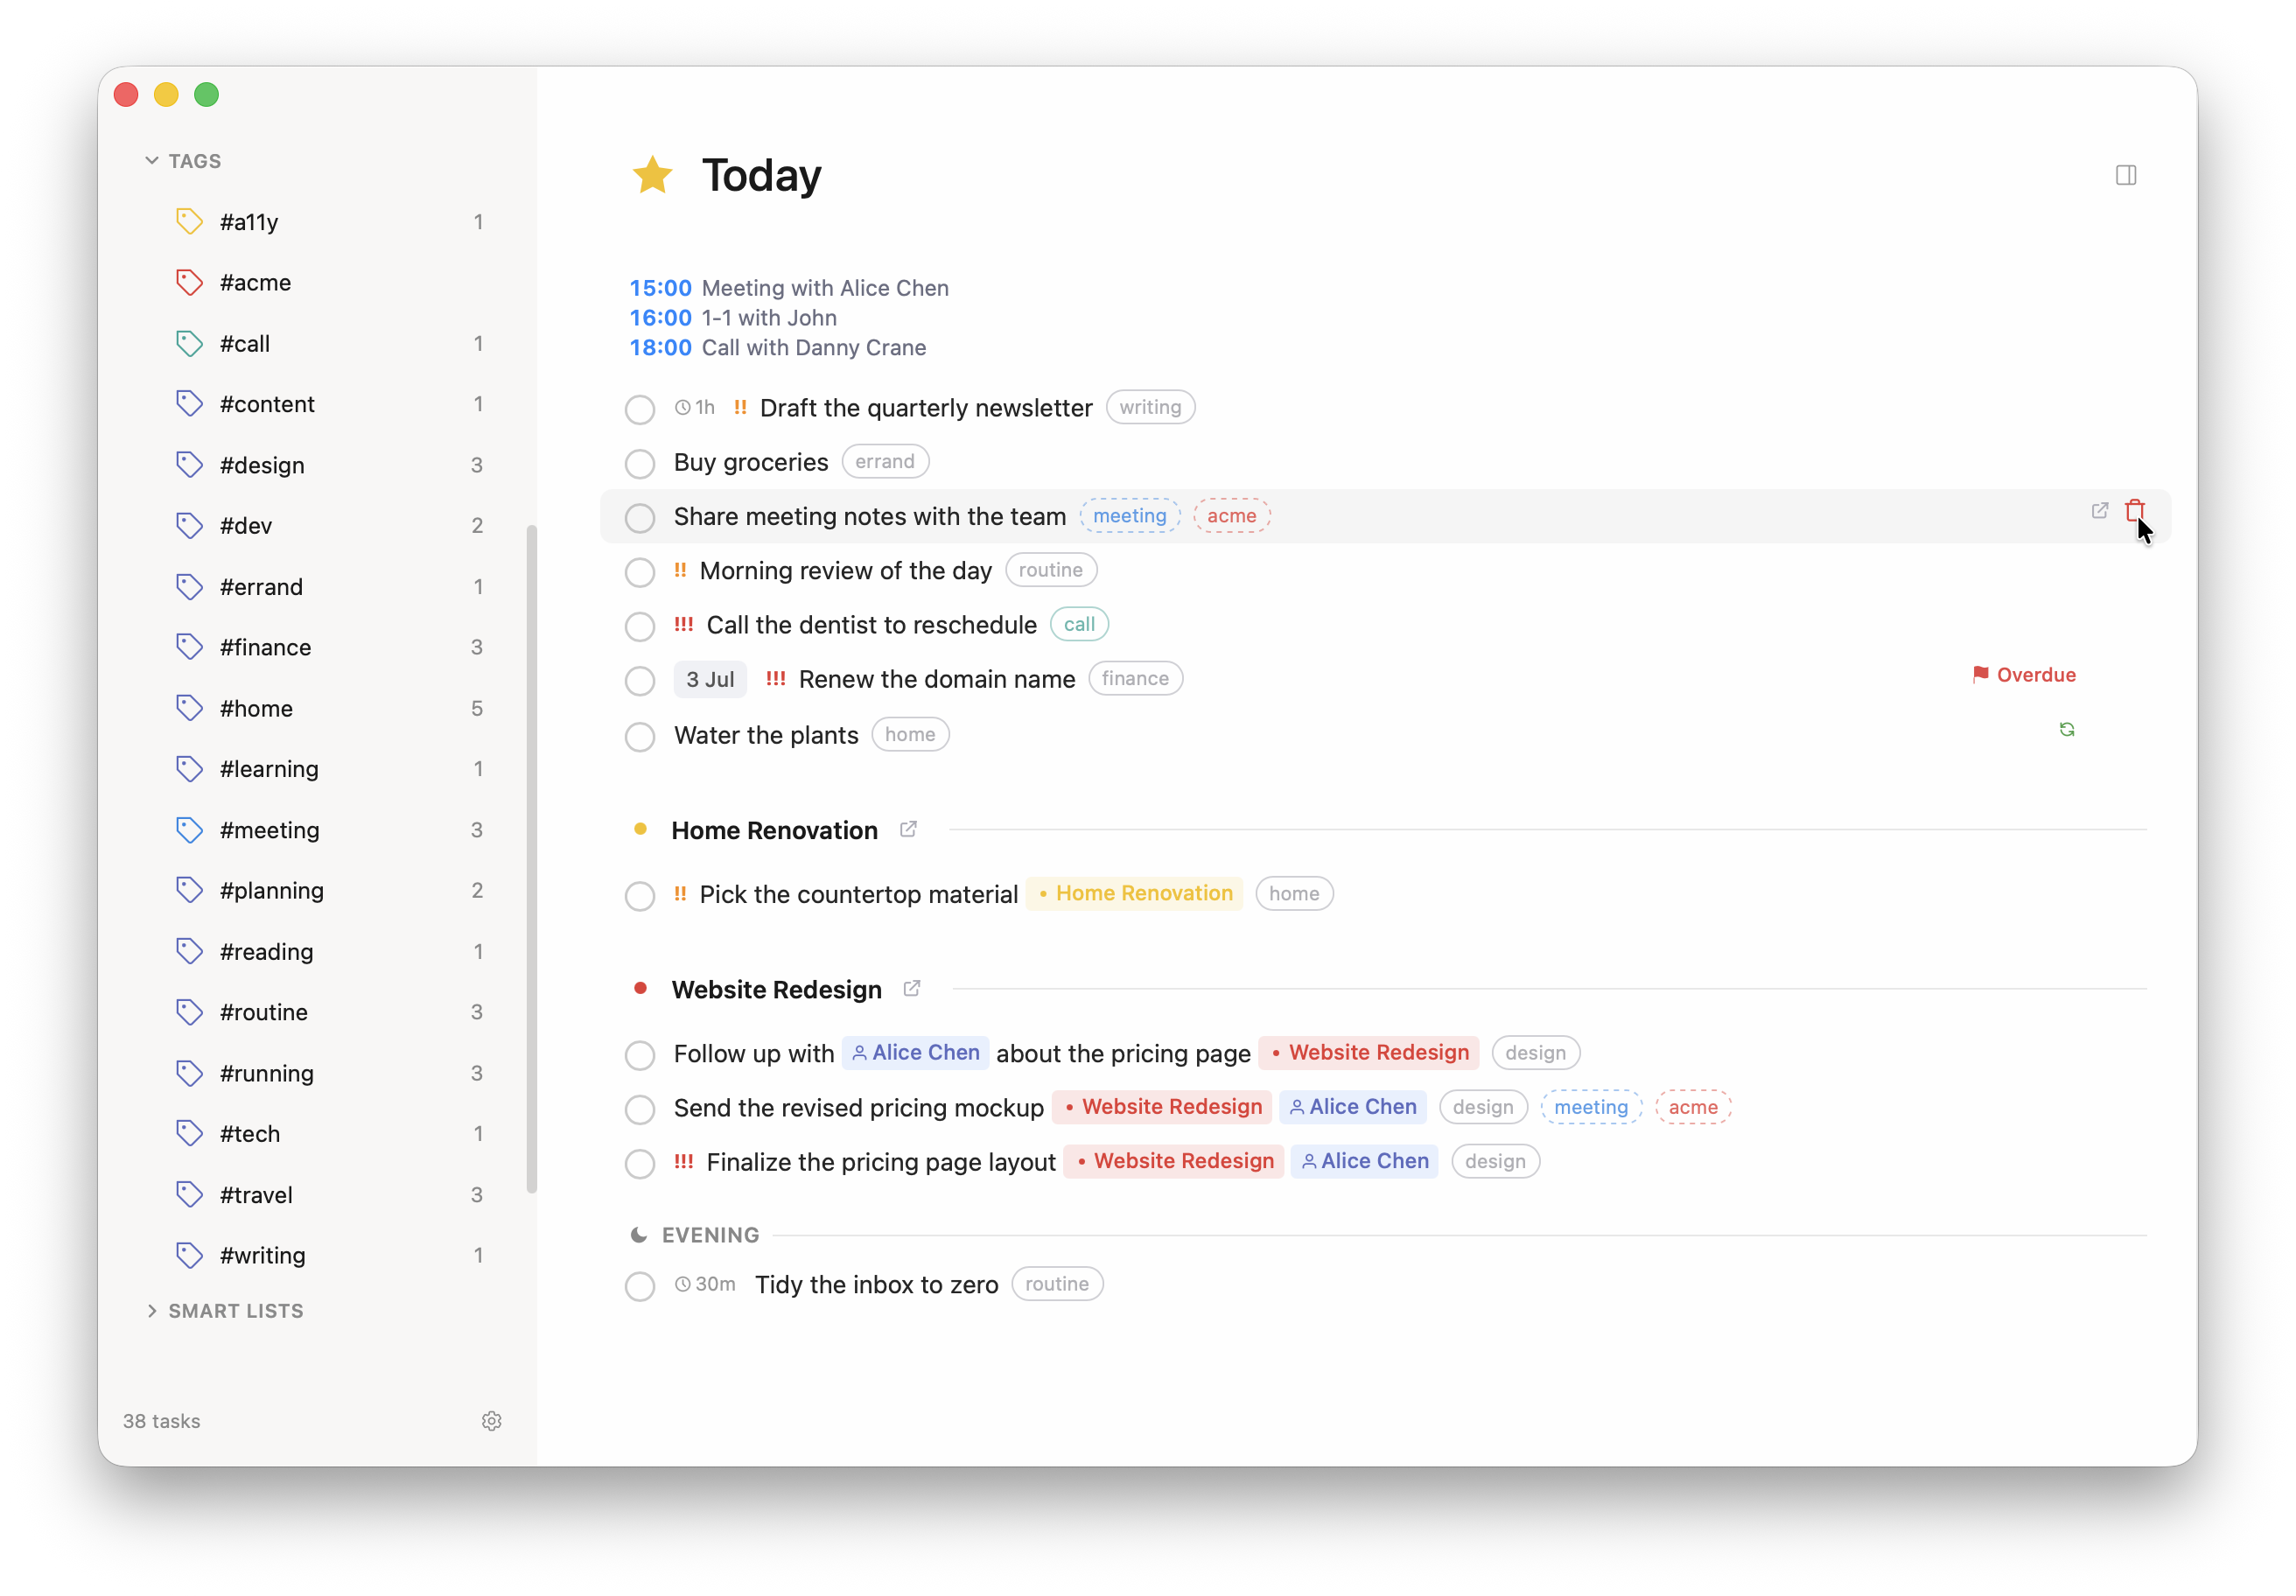Click the 38 tasks count label
The image size is (2296, 1596).
coord(162,1421)
